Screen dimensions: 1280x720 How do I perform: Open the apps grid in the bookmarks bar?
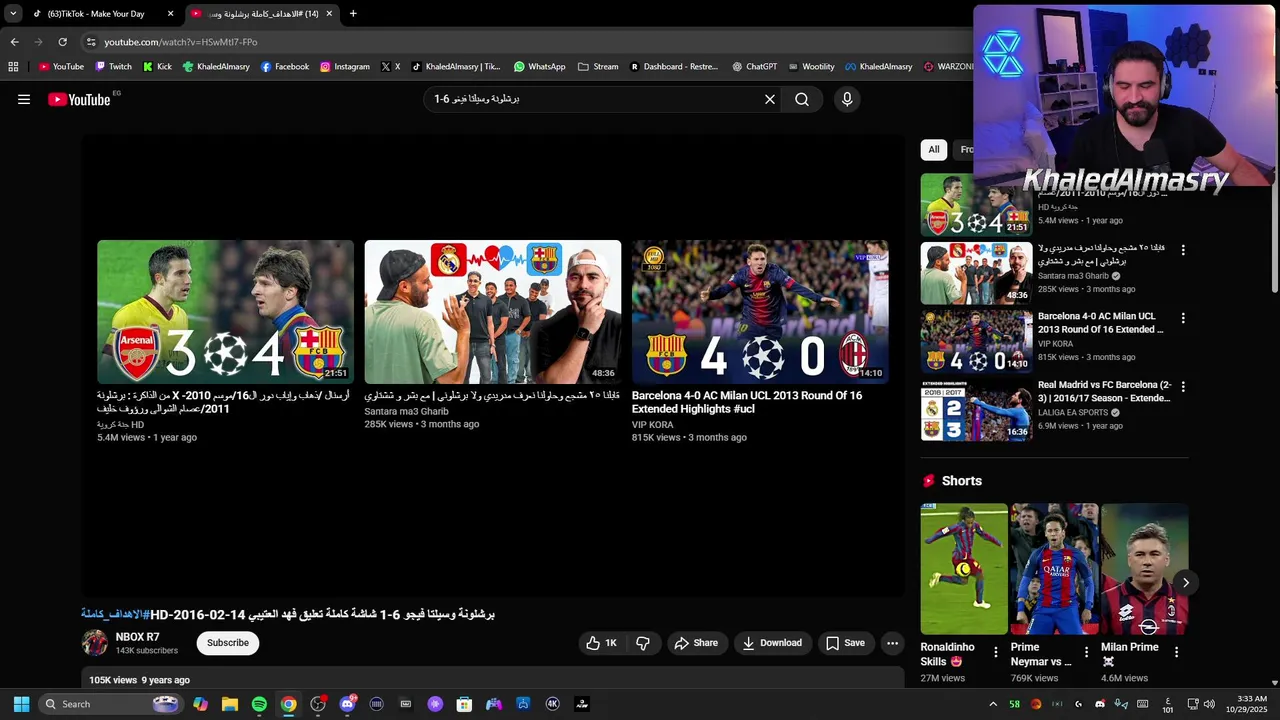(13, 67)
